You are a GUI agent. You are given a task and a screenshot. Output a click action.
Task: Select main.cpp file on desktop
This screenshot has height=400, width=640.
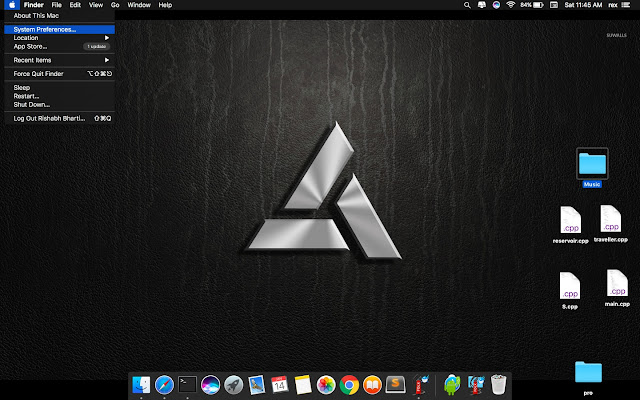[617, 288]
